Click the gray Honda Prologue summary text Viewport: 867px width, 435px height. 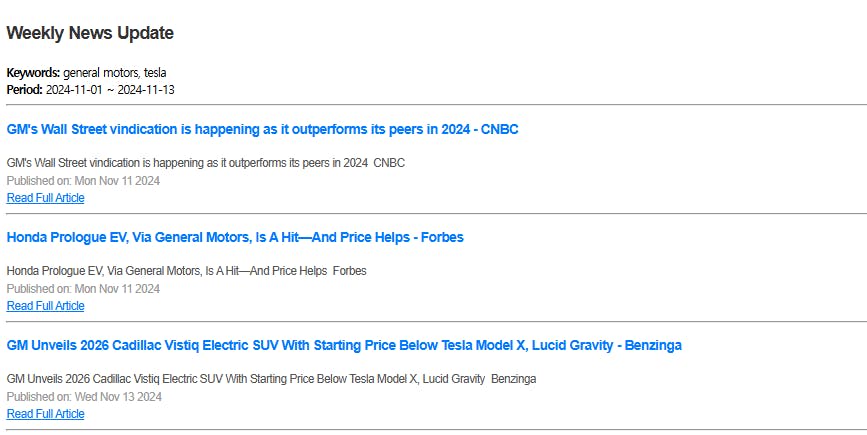pyautogui.click(x=186, y=271)
